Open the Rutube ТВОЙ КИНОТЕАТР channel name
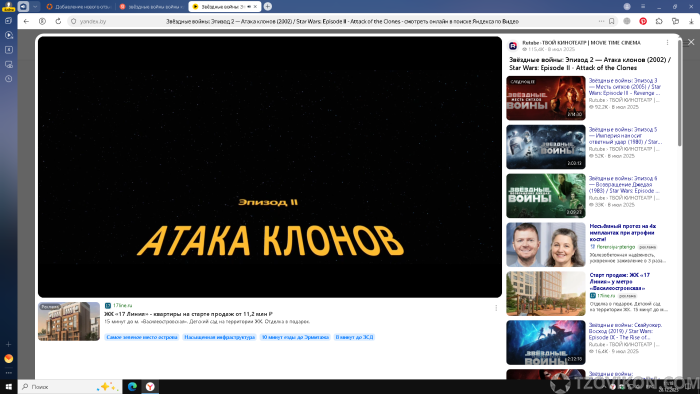Image resolution: width=700 pixels, height=394 pixels. click(x=581, y=43)
